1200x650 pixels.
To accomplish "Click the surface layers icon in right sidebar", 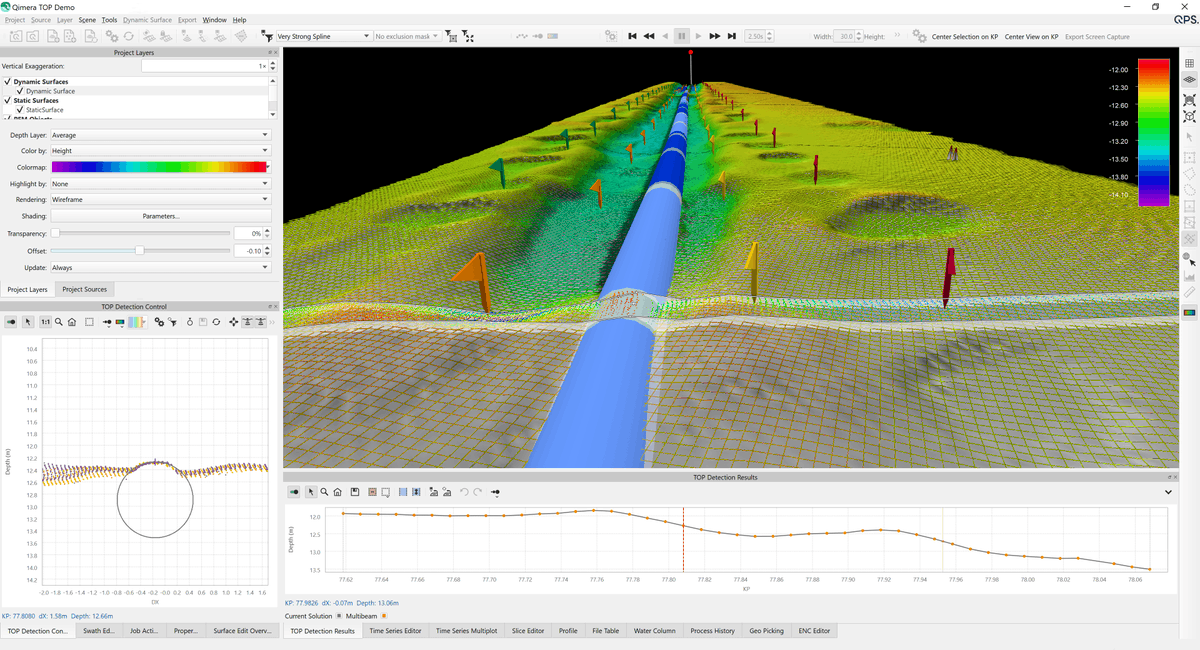I will pyautogui.click(x=1189, y=79).
